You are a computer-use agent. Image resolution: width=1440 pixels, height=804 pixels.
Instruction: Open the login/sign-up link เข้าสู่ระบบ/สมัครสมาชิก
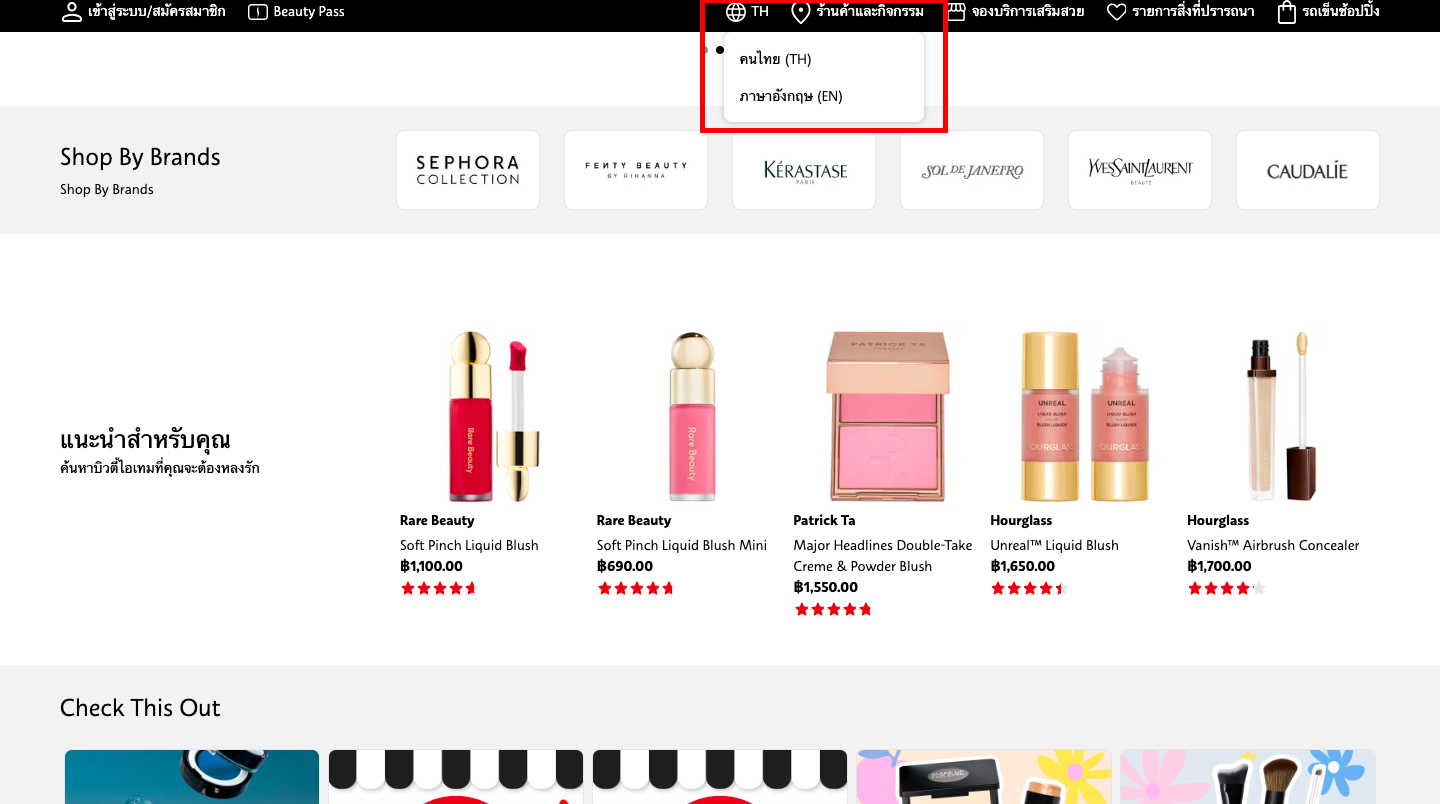coord(157,12)
